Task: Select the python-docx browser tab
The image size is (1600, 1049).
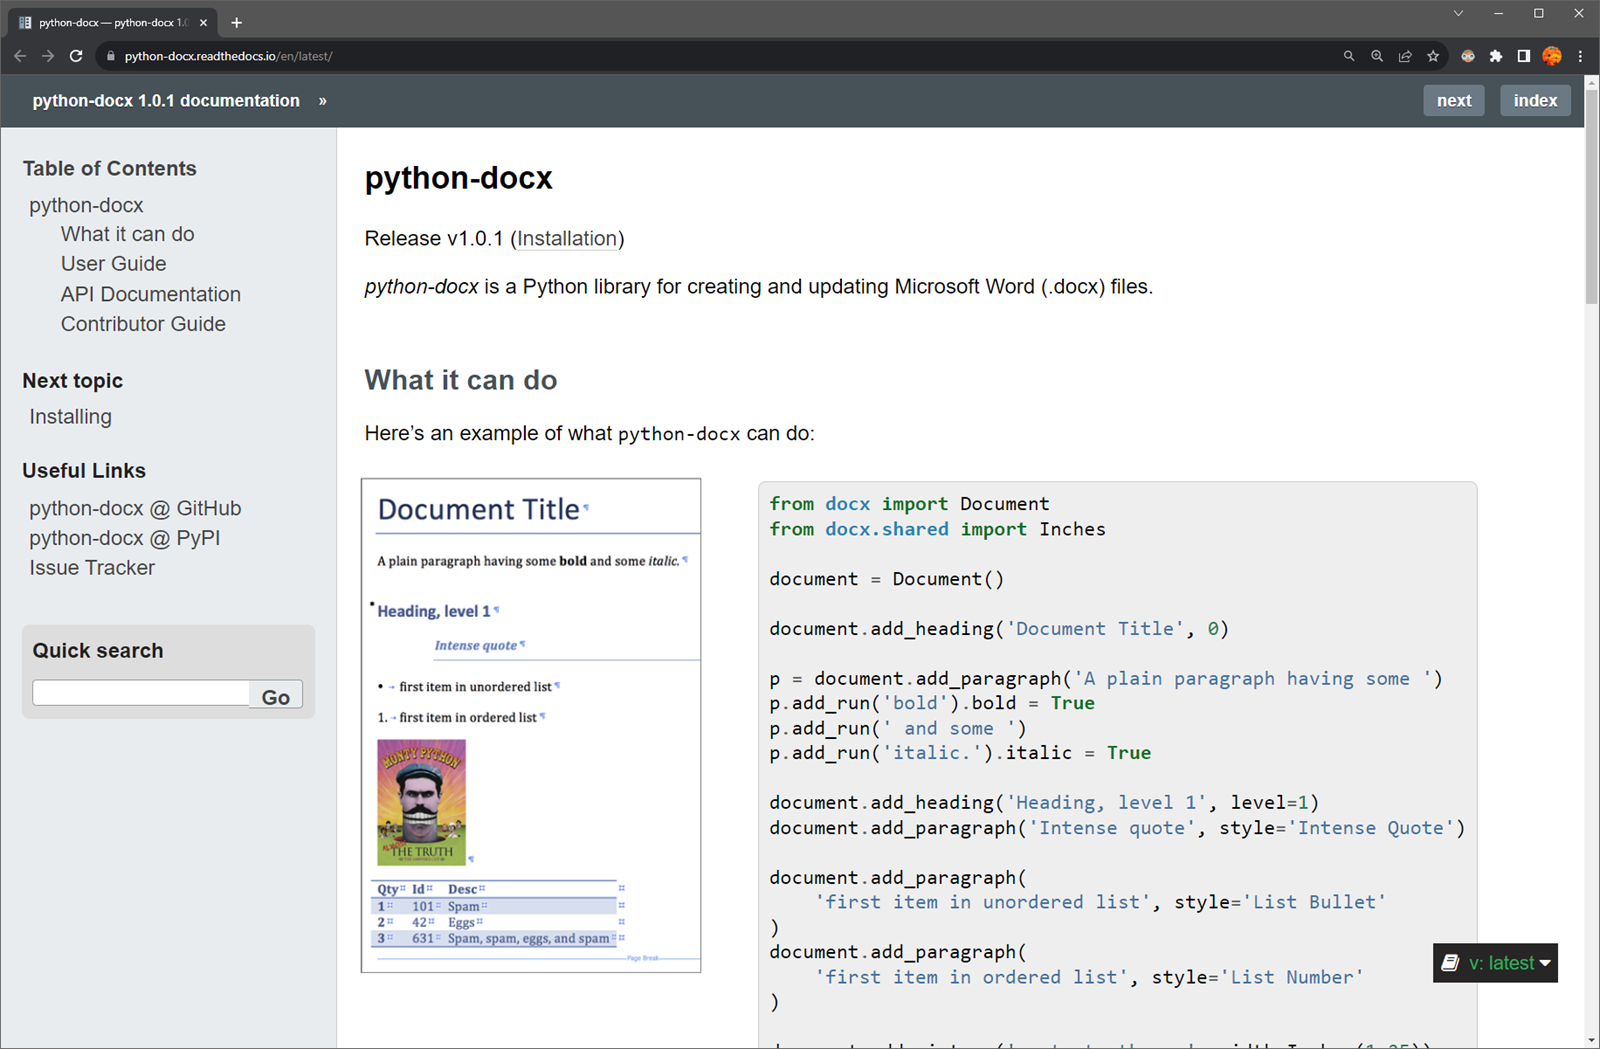Action: pyautogui.click(x=113, y=22)
